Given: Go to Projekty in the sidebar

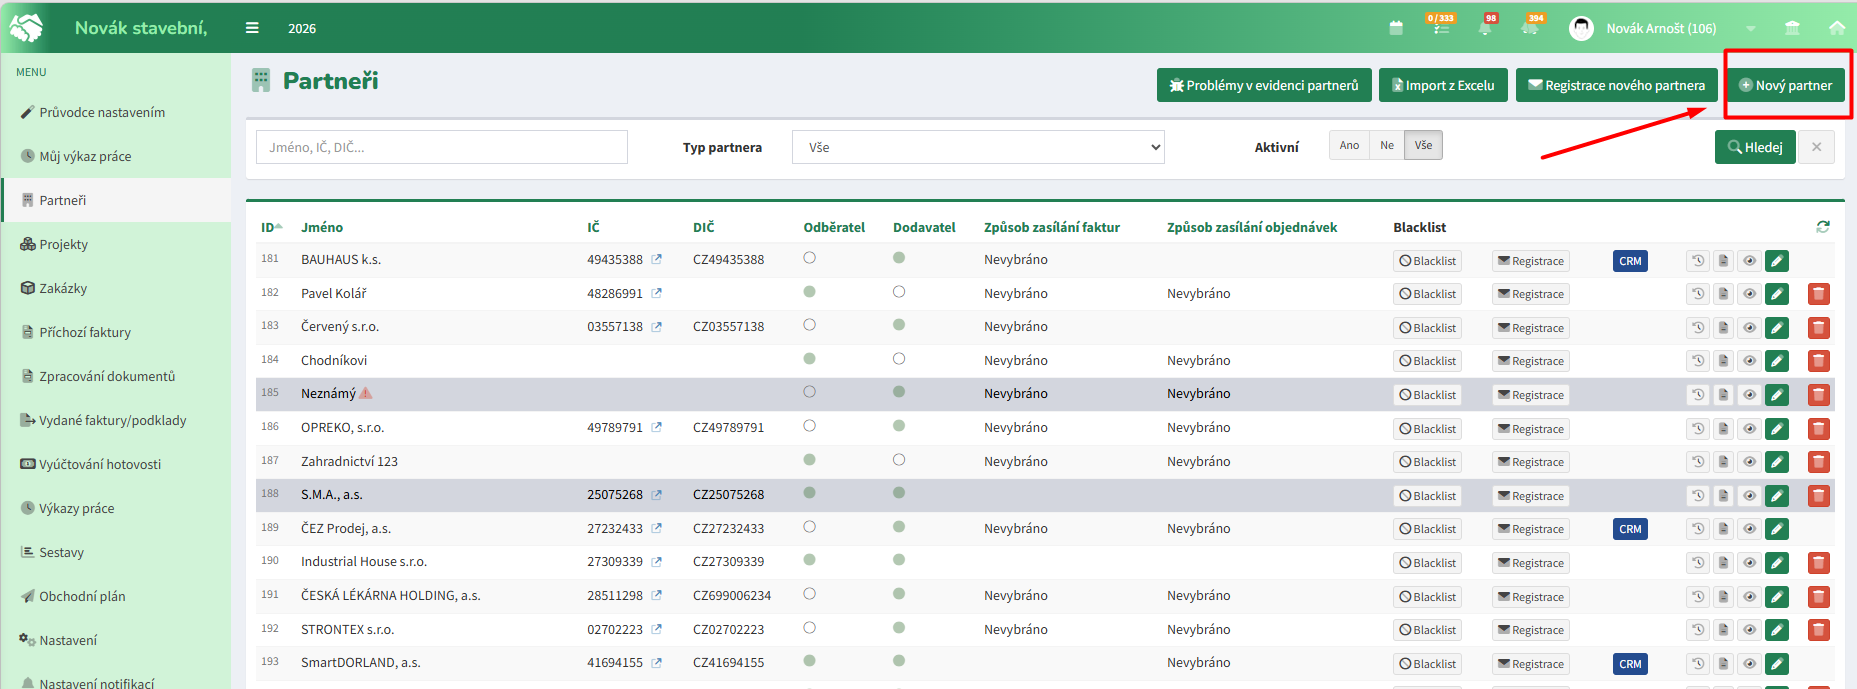Looking at the screenshot, I should tap(63, 244).
